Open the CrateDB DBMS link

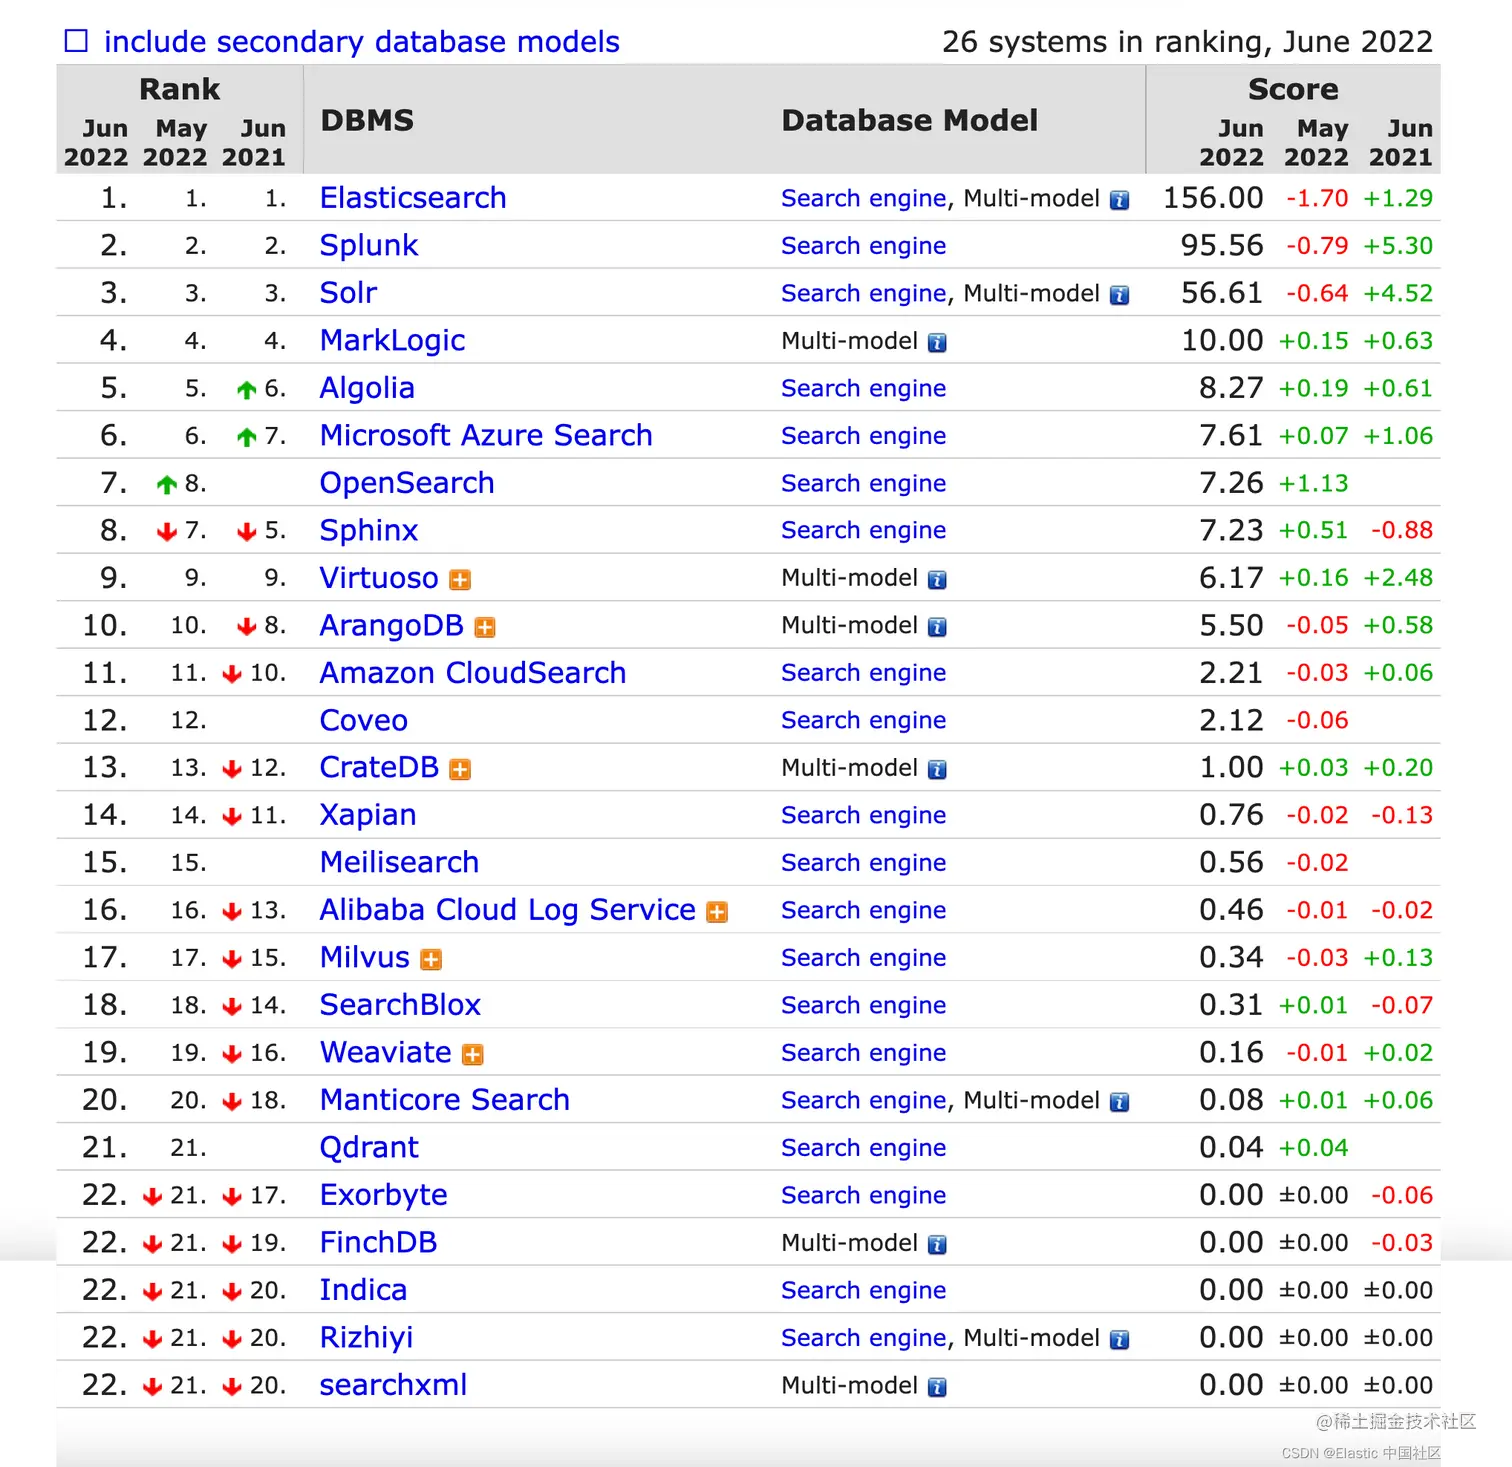tap(379, 768)
